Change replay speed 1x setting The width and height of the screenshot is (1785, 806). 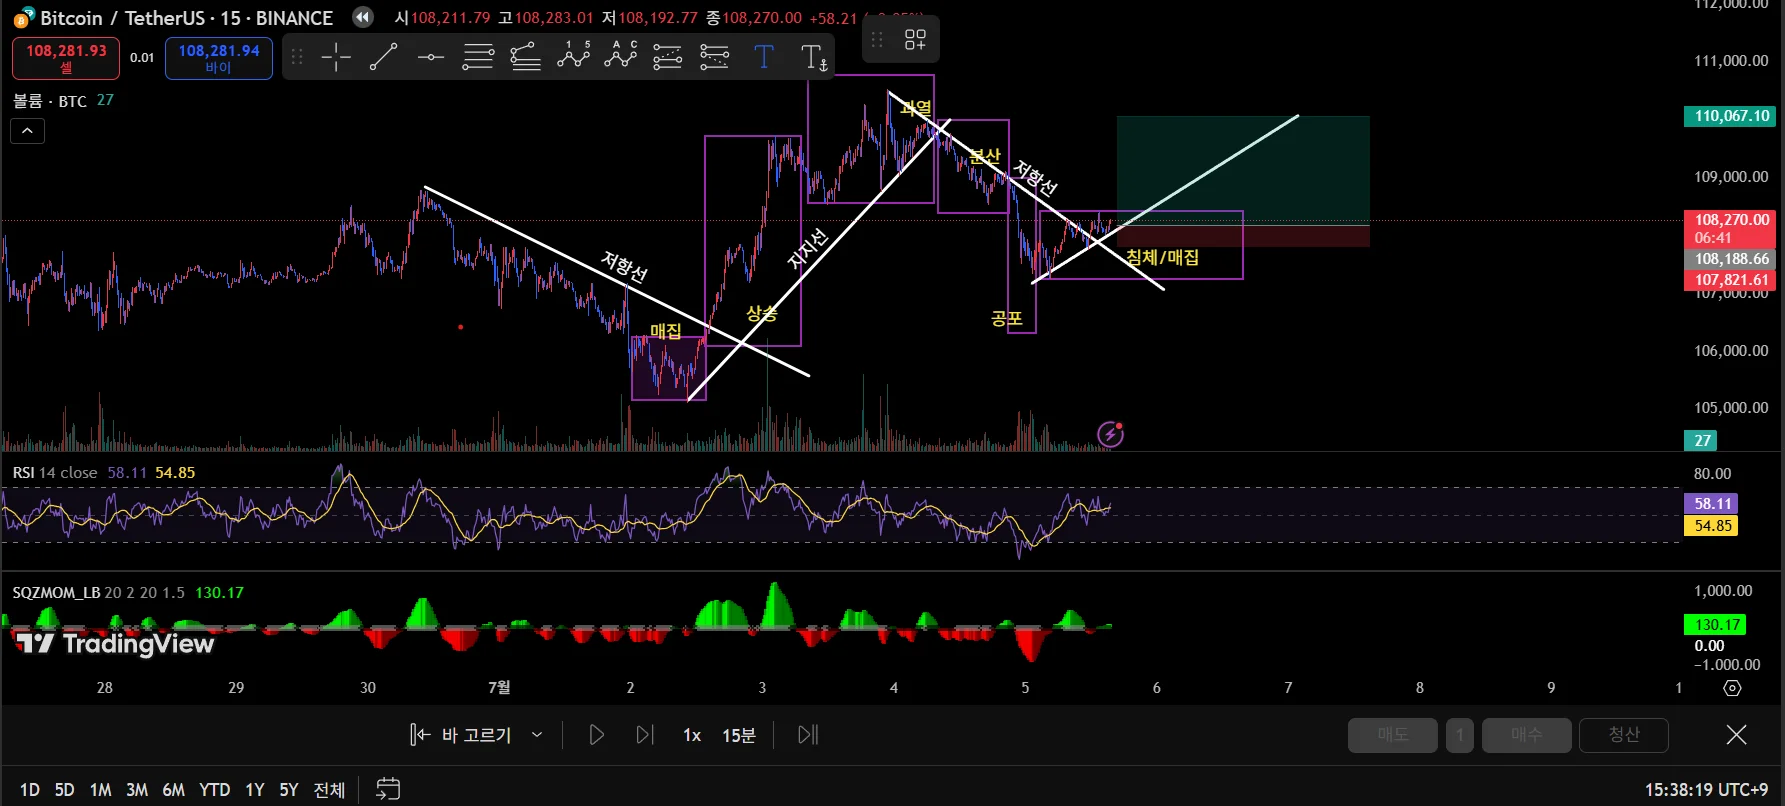tap(692, 735)
